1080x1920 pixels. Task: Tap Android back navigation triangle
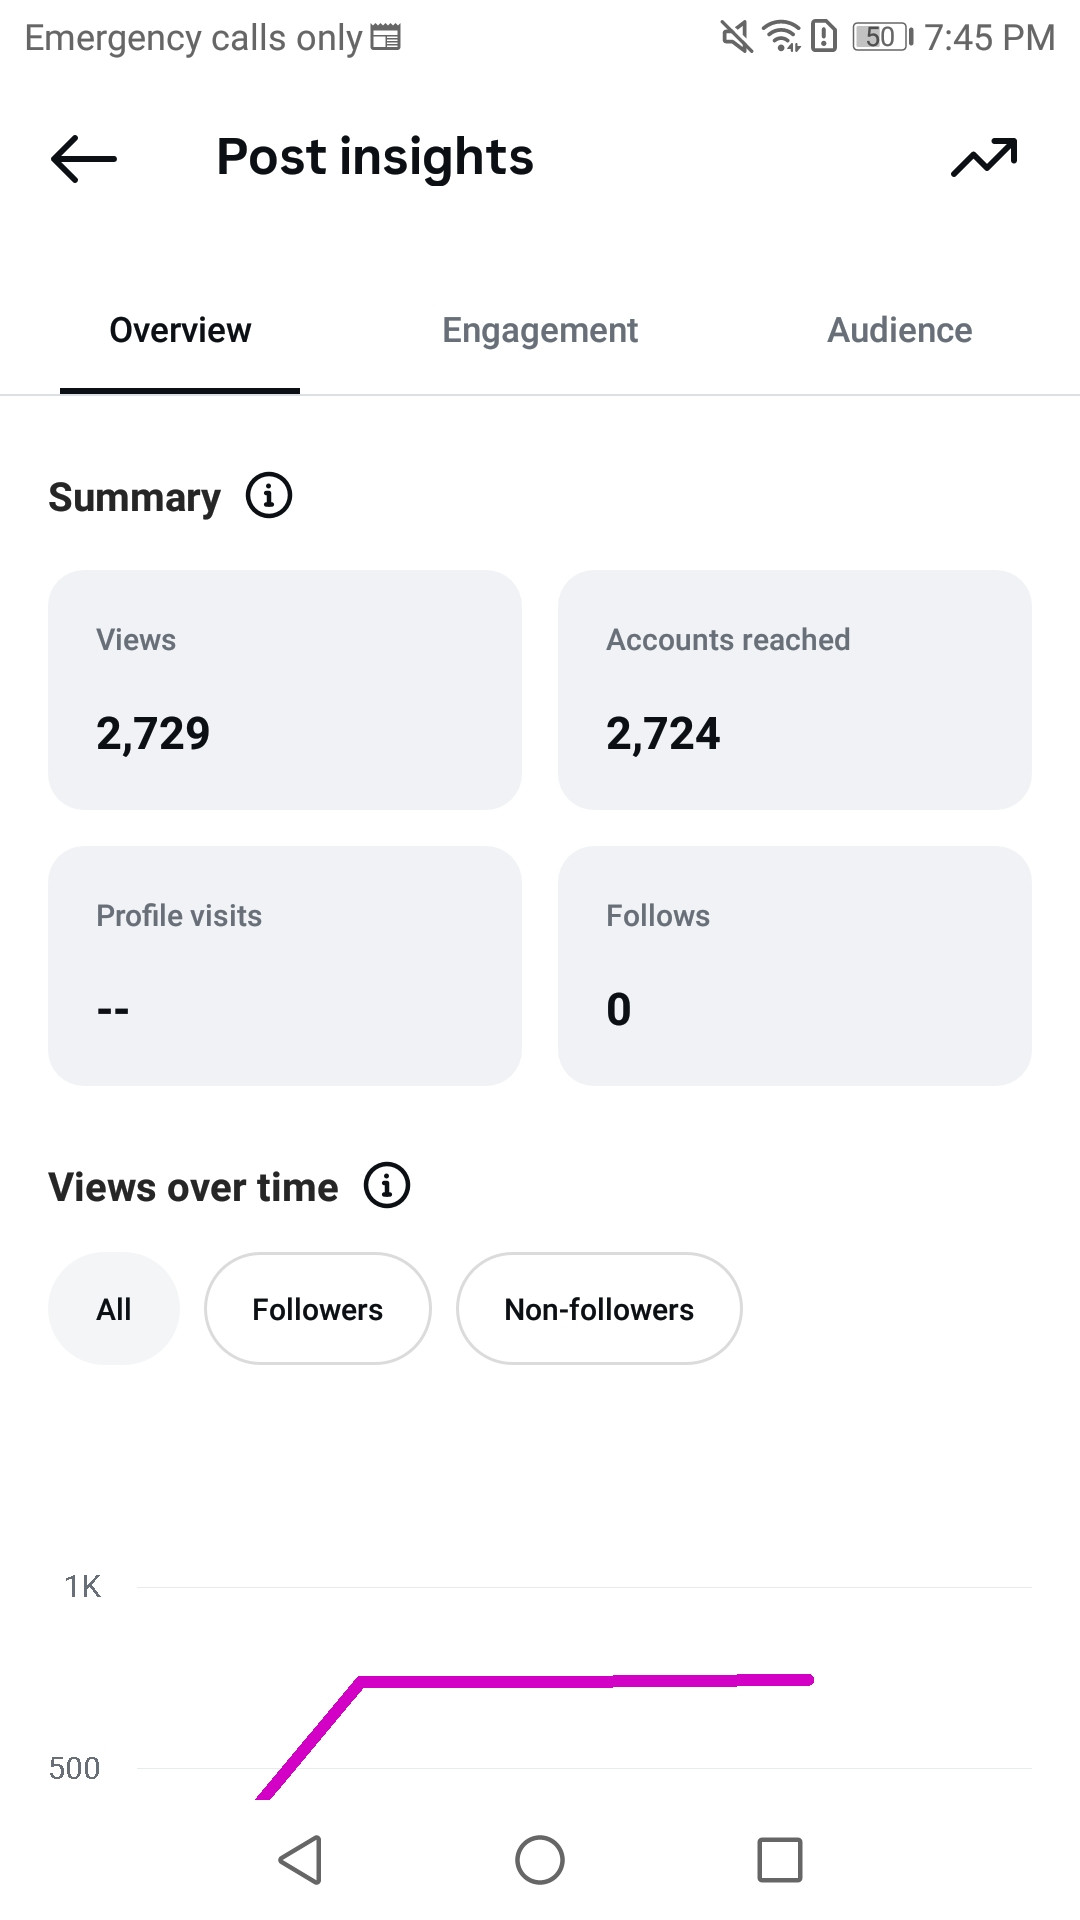point(300,1860)
